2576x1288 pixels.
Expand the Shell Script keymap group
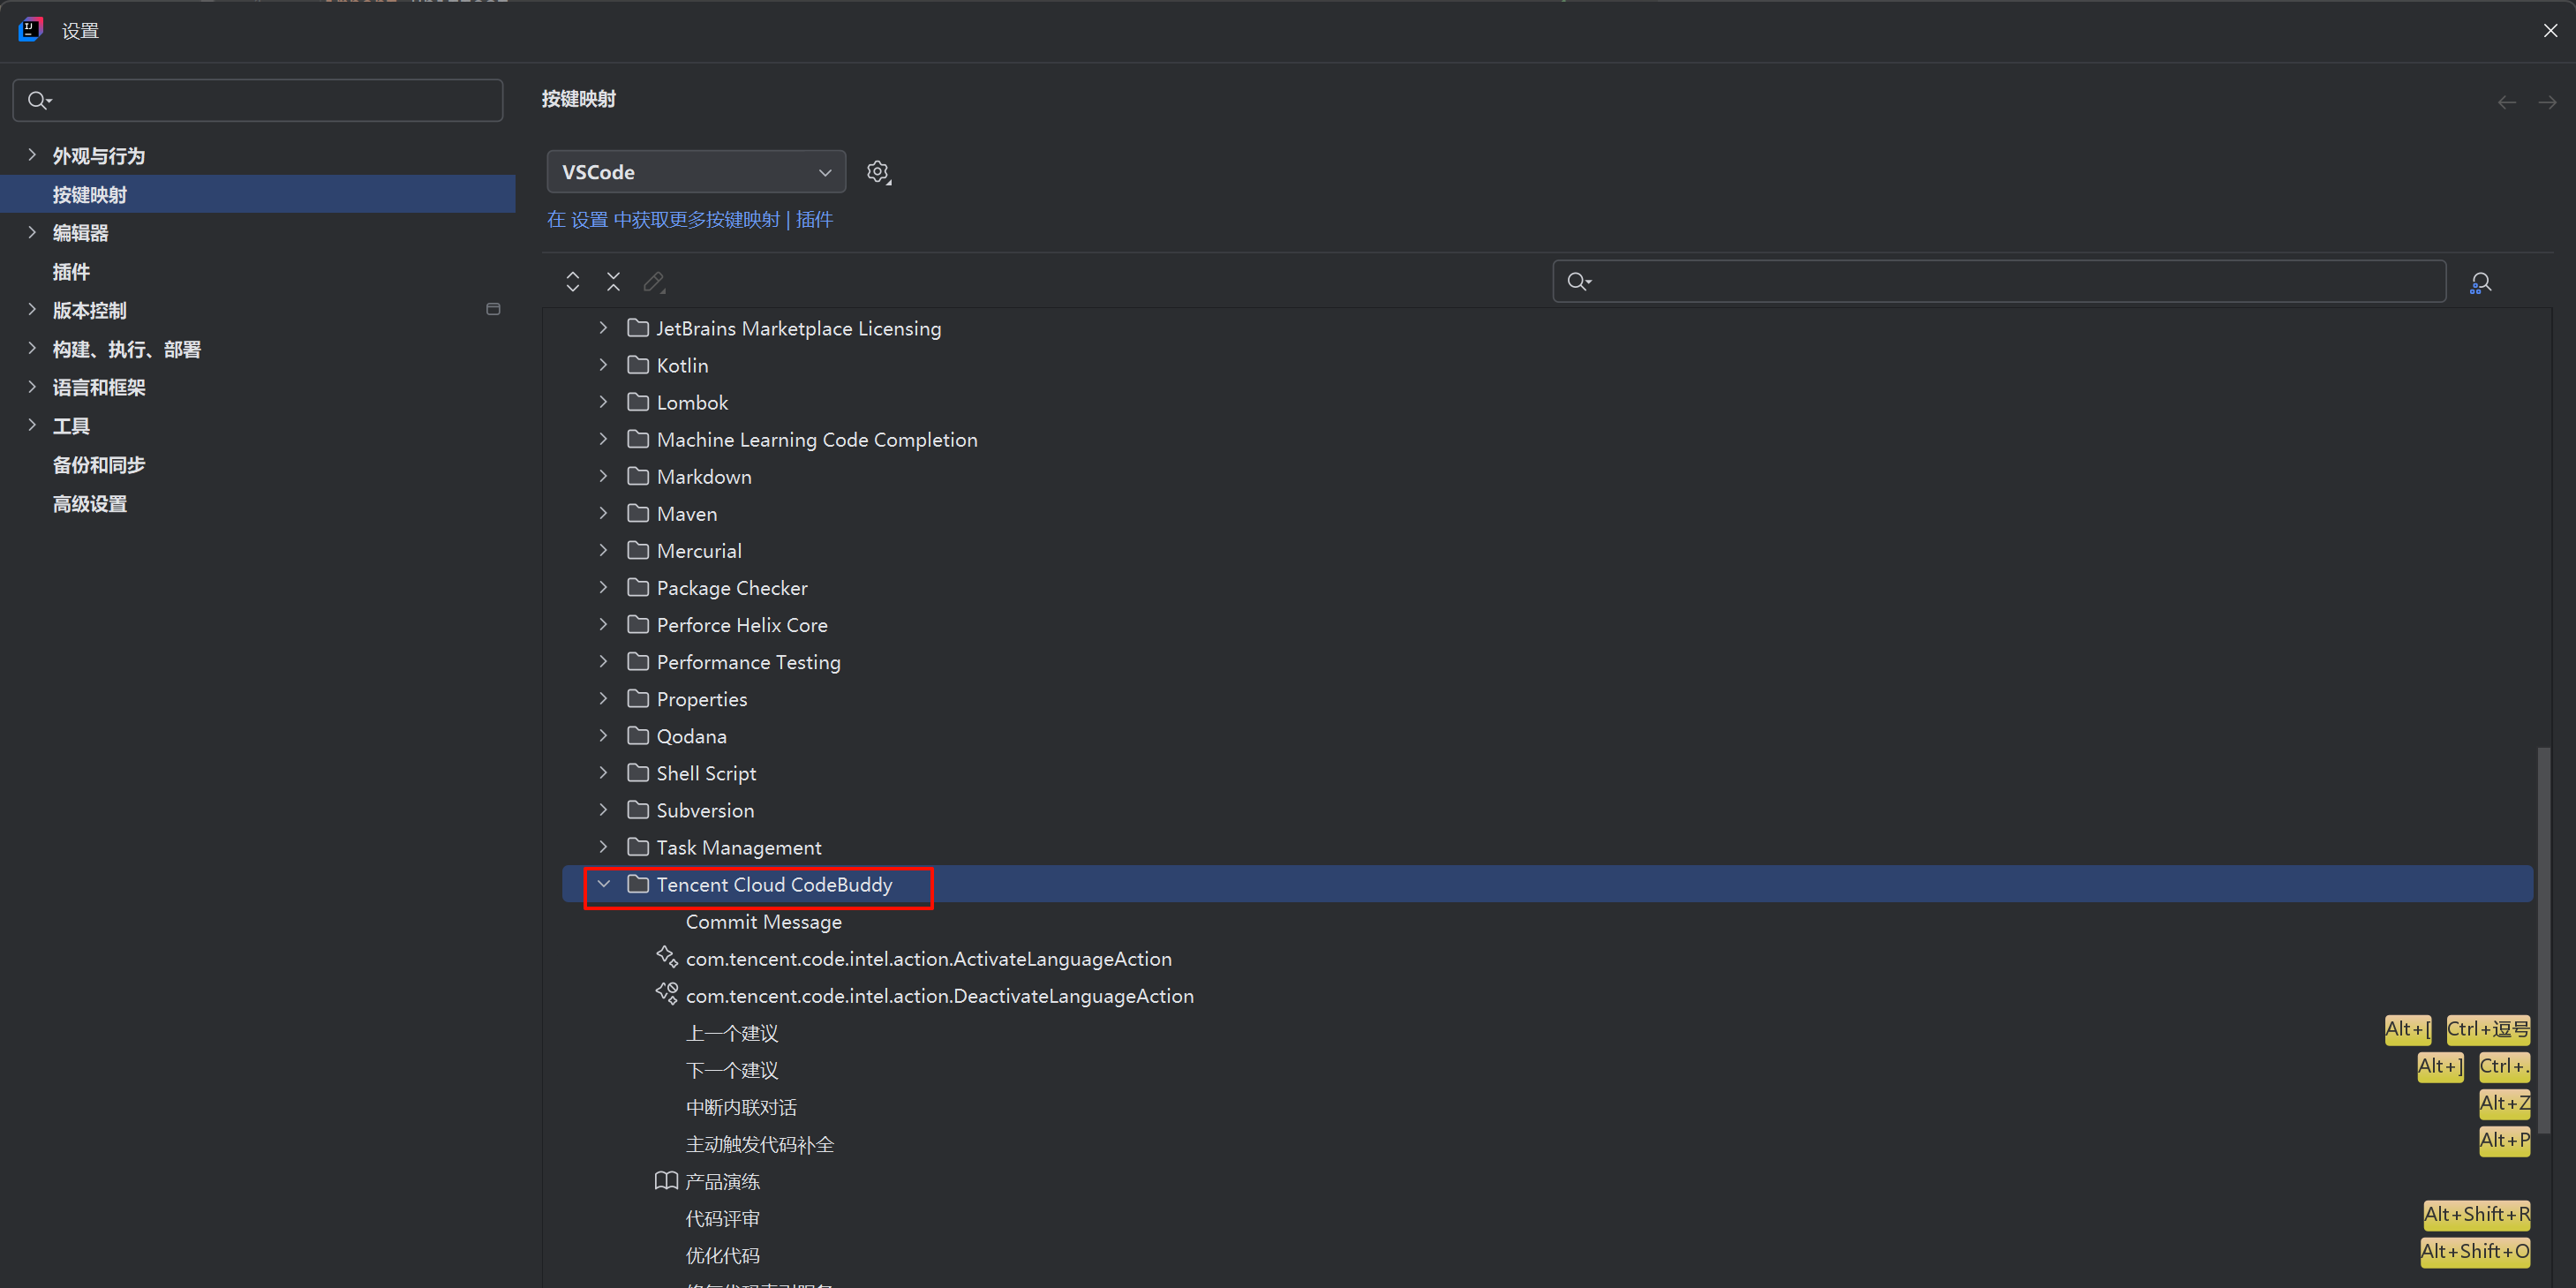(603, 773)
